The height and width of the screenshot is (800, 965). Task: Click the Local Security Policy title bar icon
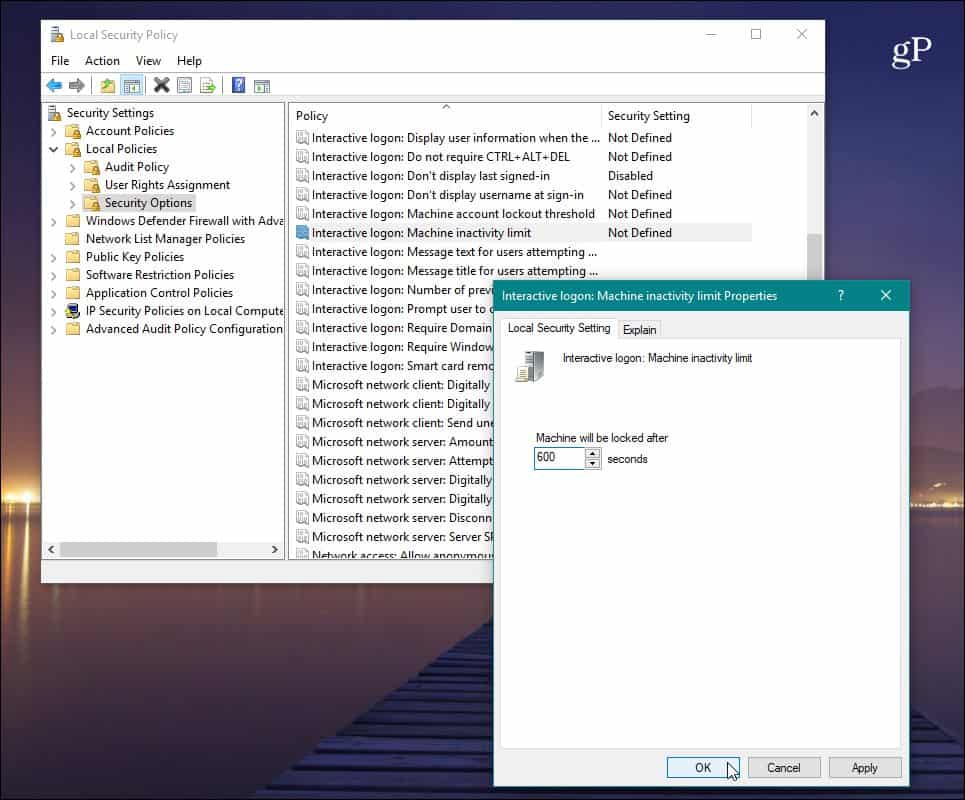click(57, 34)
